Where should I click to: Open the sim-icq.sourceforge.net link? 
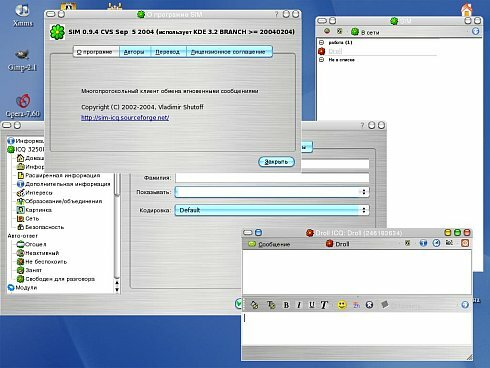125,118
